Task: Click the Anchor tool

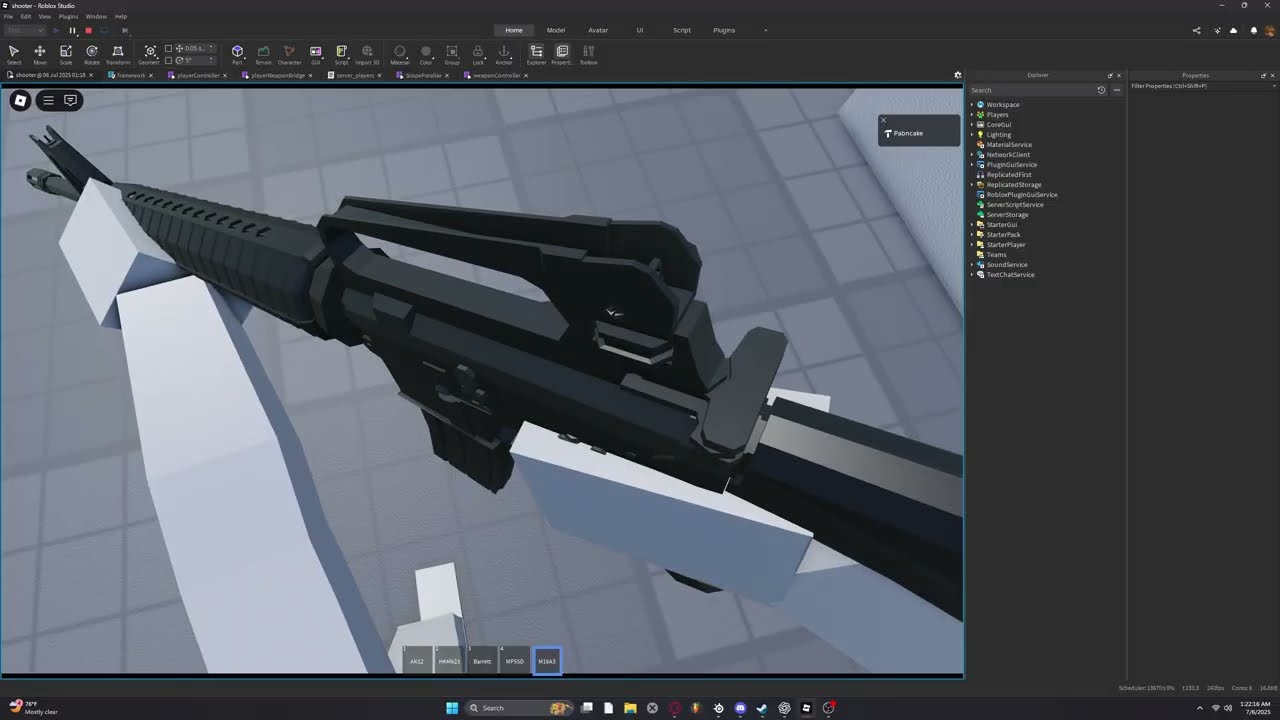Action: (504, 54)
